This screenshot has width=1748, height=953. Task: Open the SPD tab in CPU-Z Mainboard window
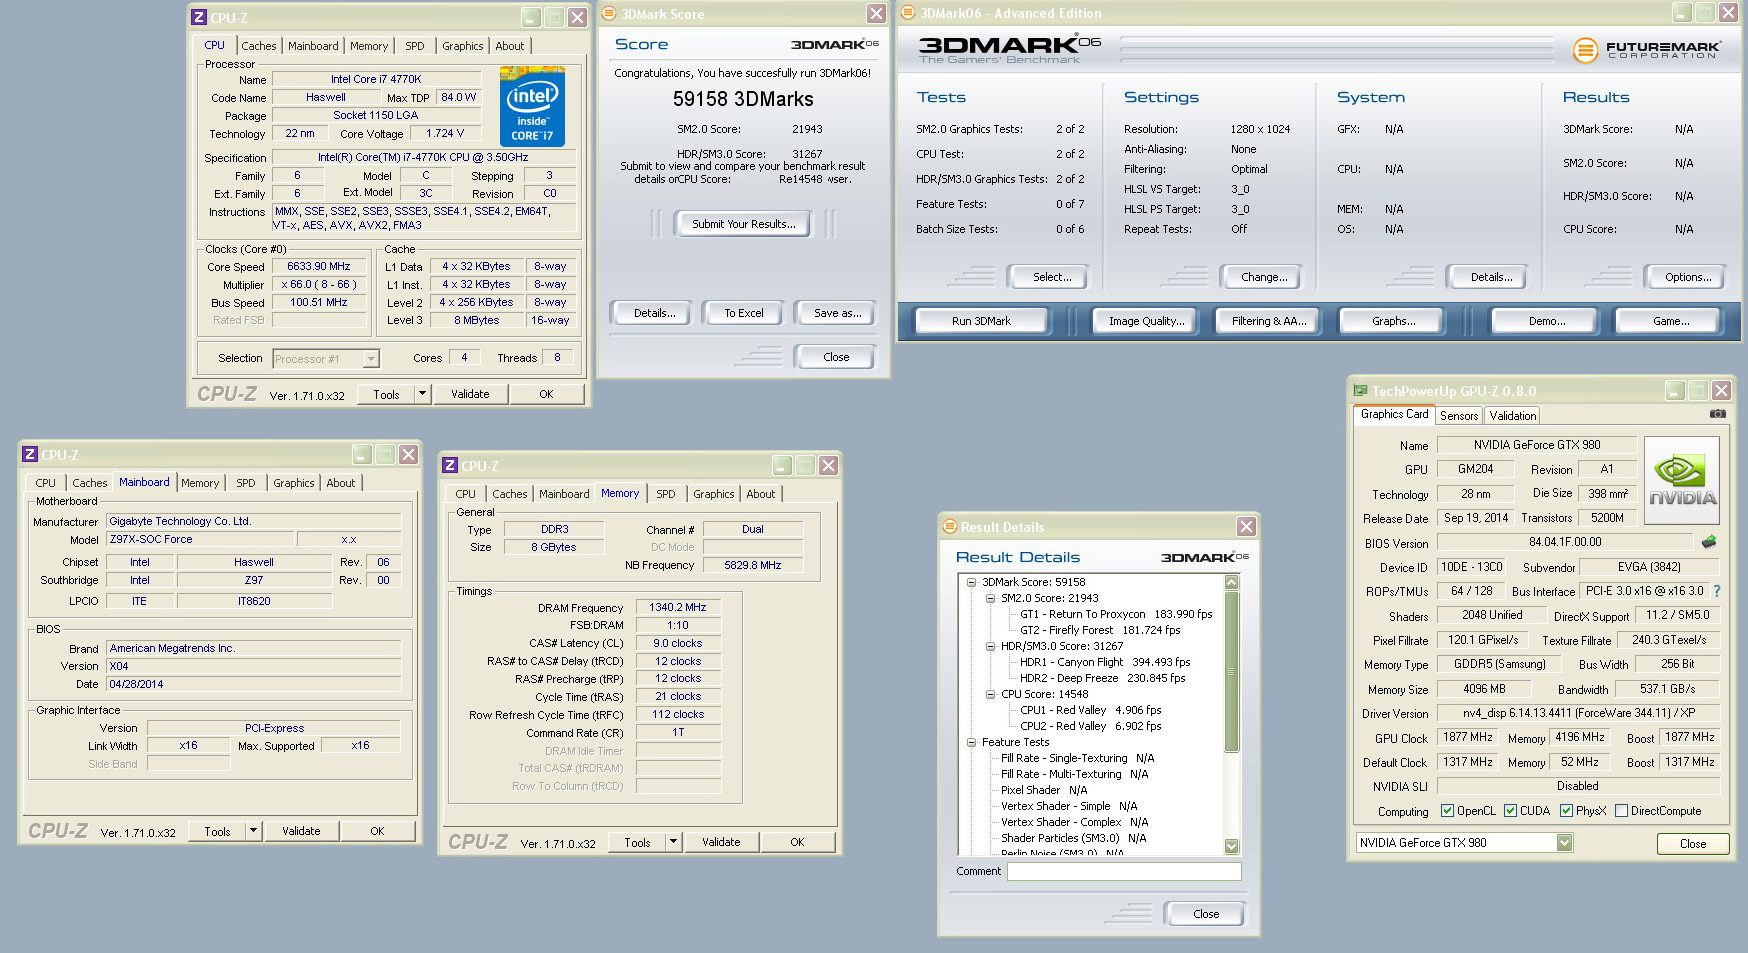(x=246, y=483)
